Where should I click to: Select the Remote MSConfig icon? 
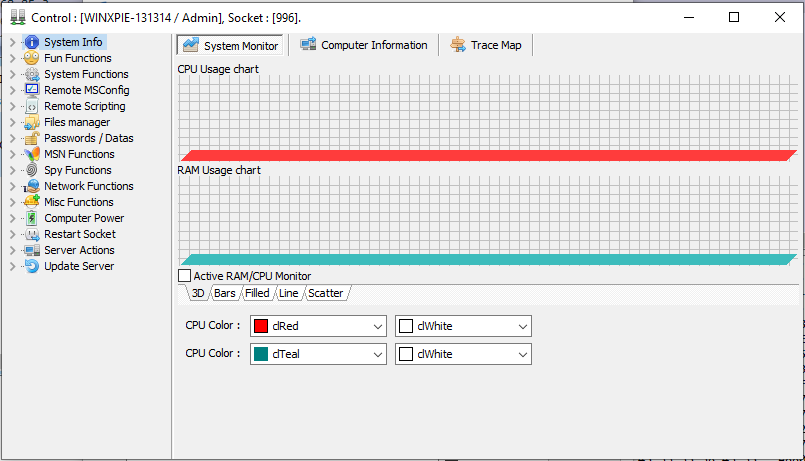32,90
